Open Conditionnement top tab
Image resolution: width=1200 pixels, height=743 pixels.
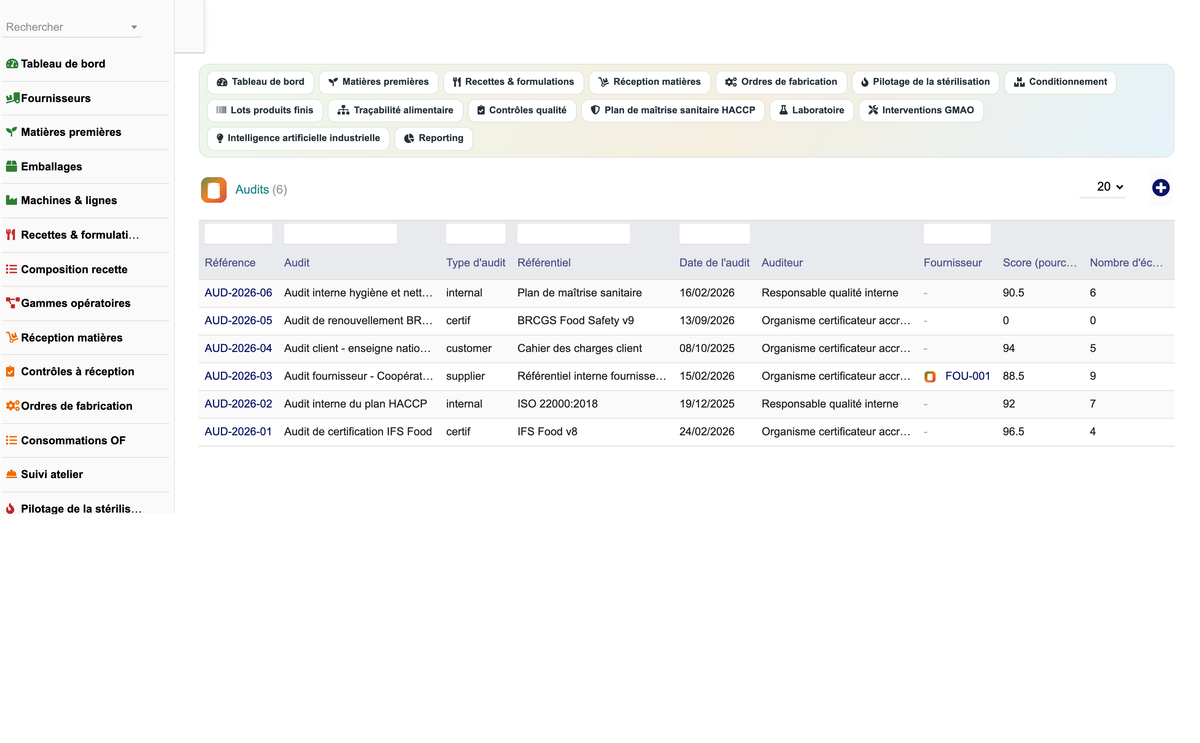point(1061,82)
